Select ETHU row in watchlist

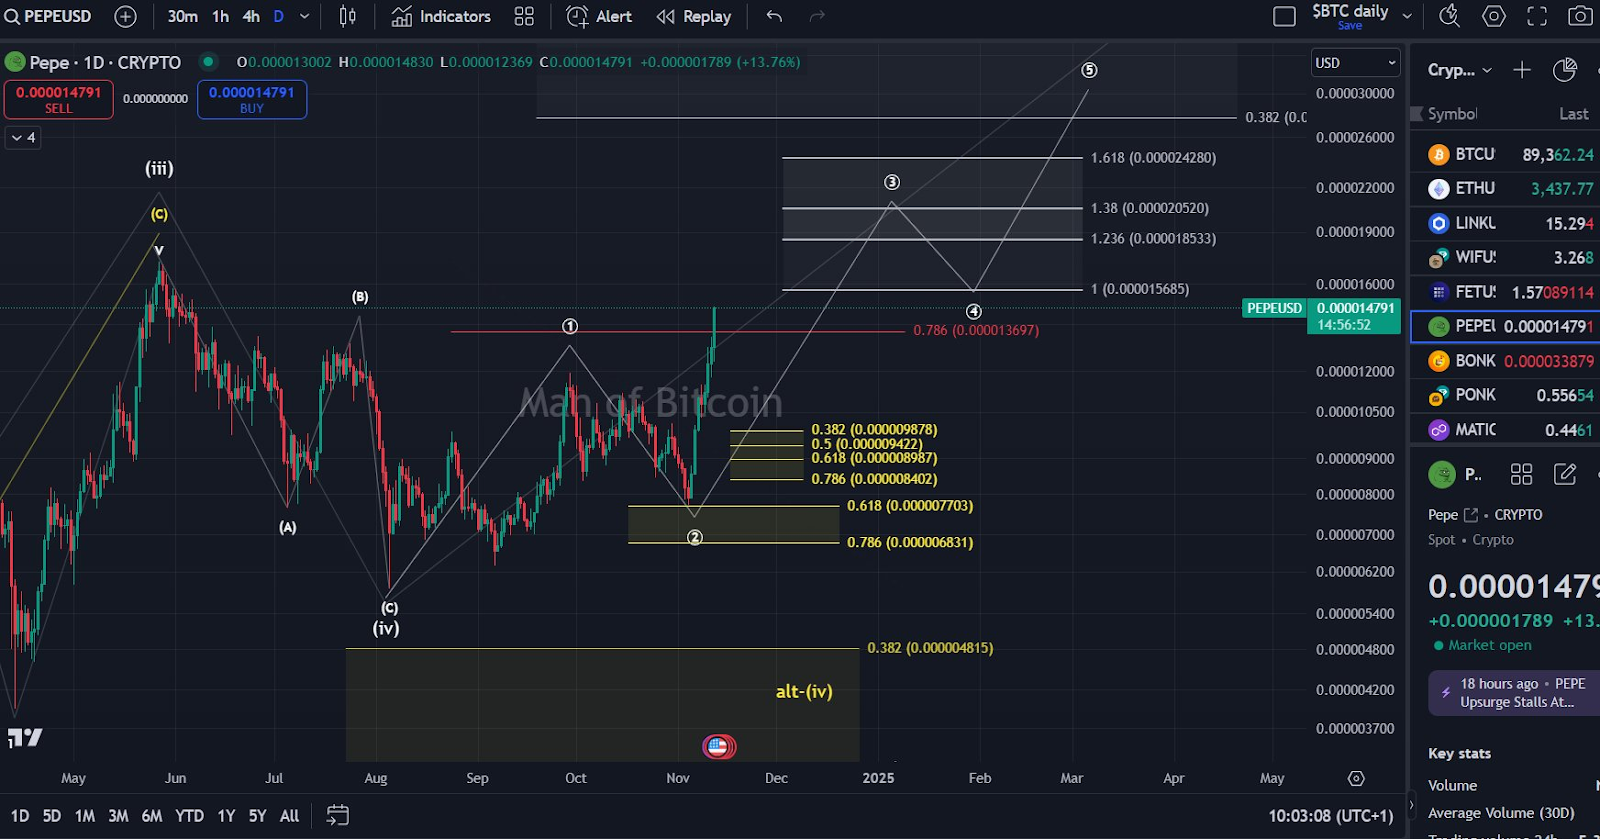(1505, 188)
